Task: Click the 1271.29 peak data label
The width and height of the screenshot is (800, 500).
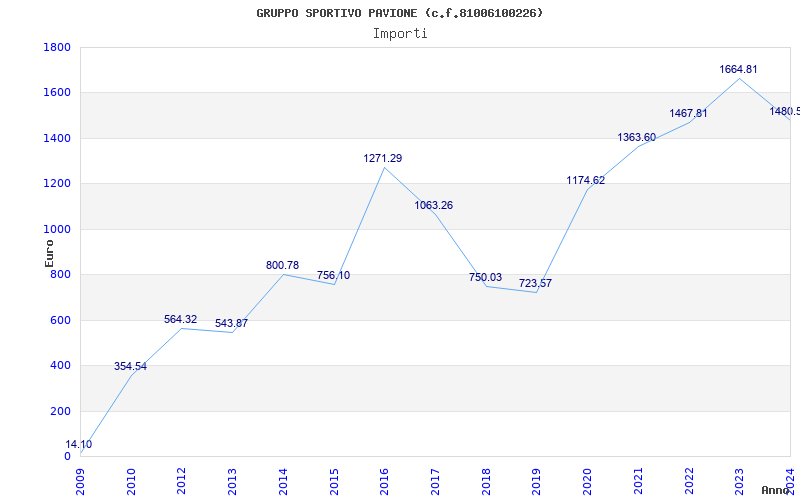Action: pyautogui.click(x=383, y=158)
